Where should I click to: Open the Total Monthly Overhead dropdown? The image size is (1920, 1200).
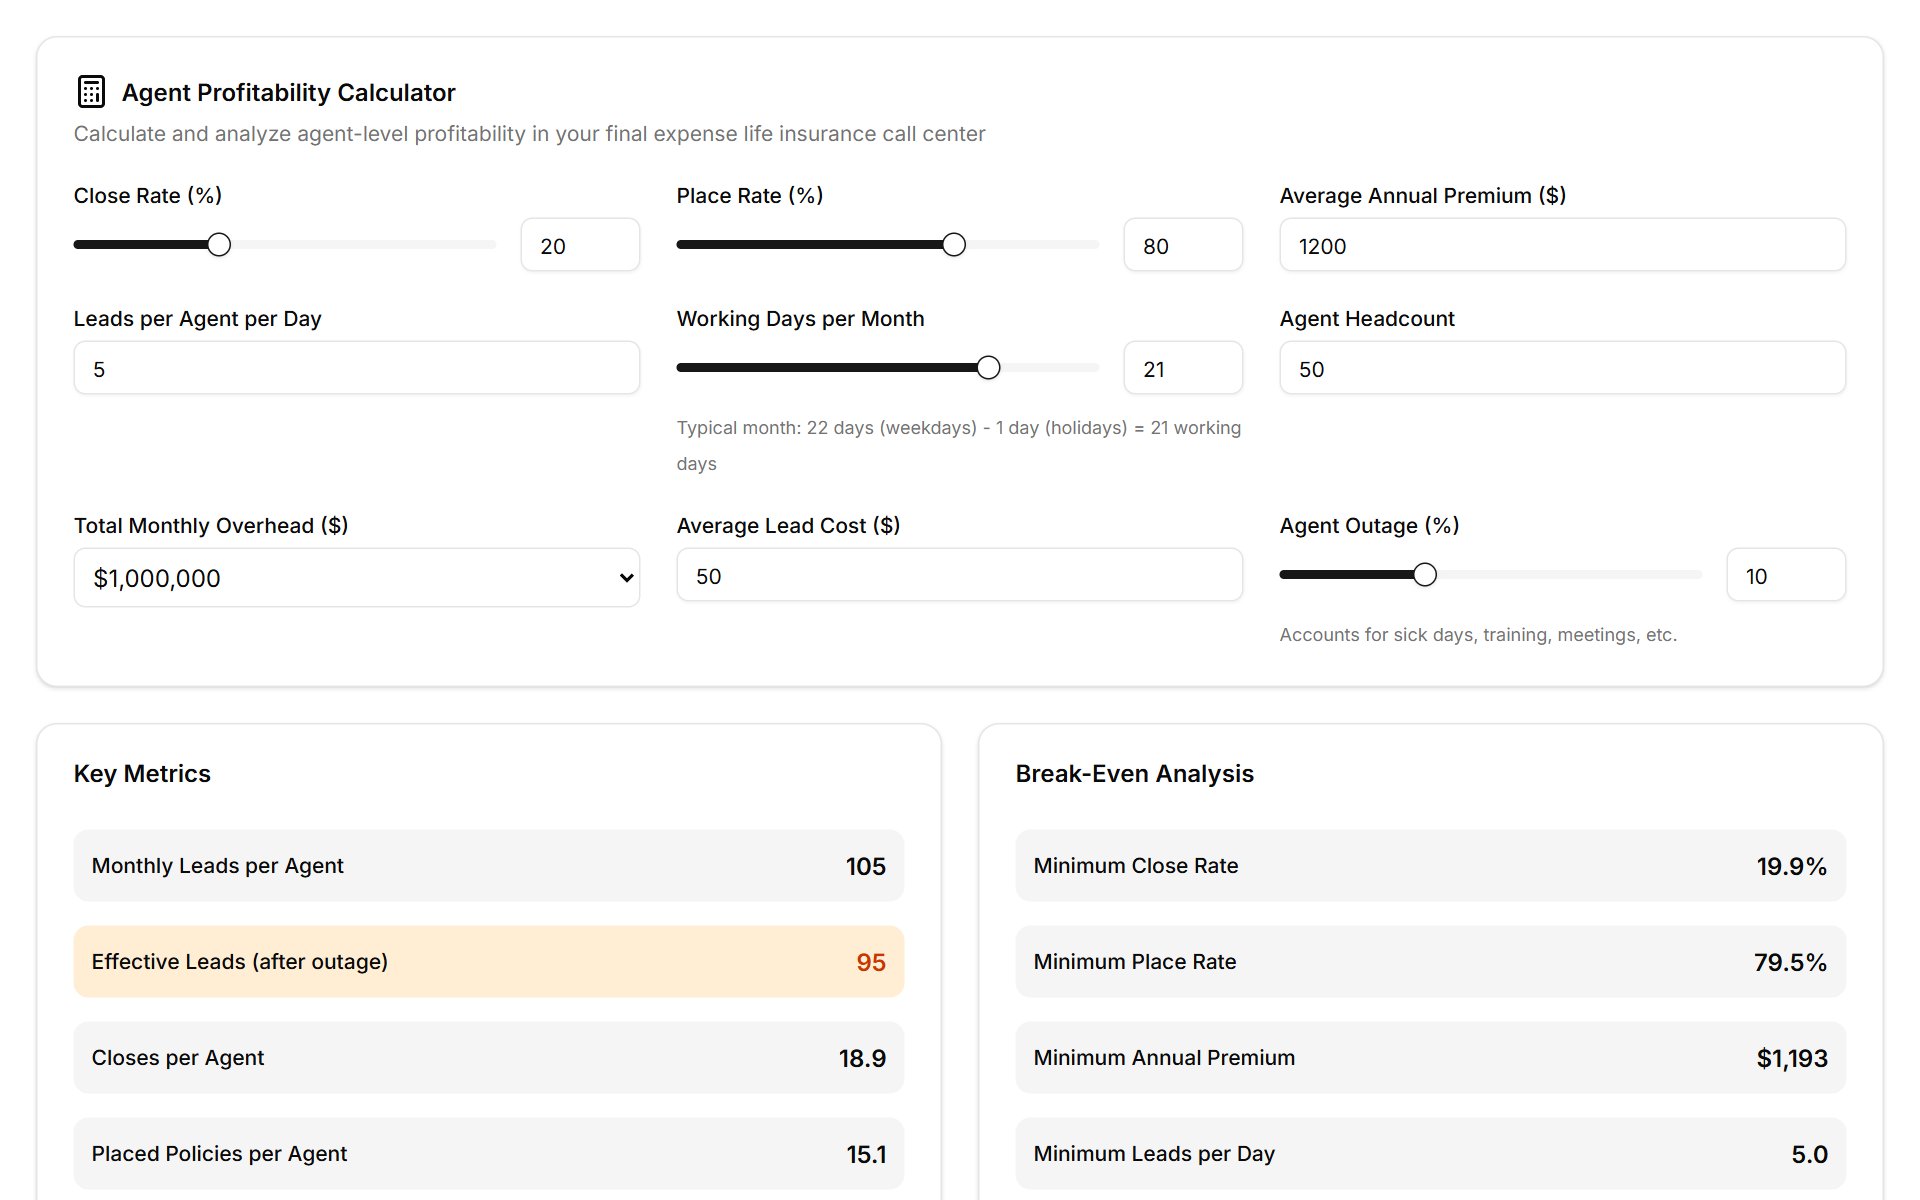tap(356, 577)
